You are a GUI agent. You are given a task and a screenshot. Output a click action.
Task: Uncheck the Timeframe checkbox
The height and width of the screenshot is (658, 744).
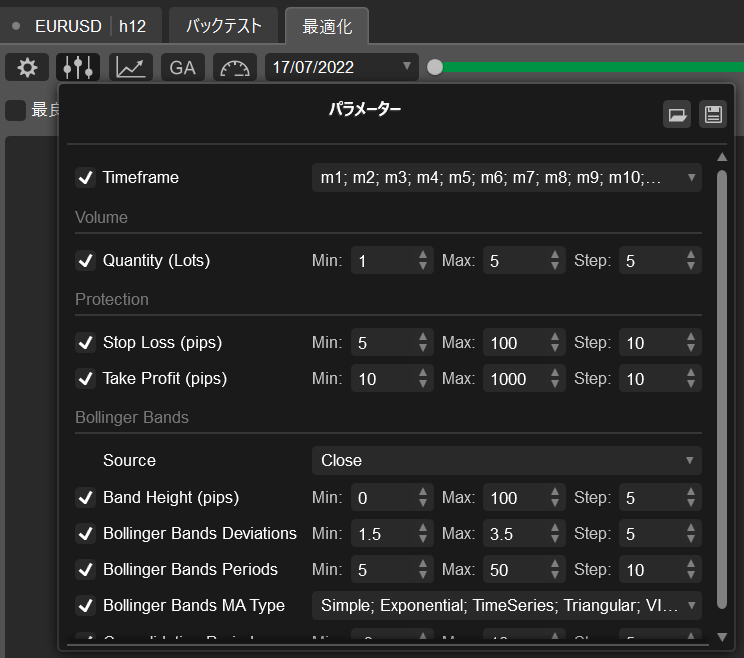click(85, 178)
